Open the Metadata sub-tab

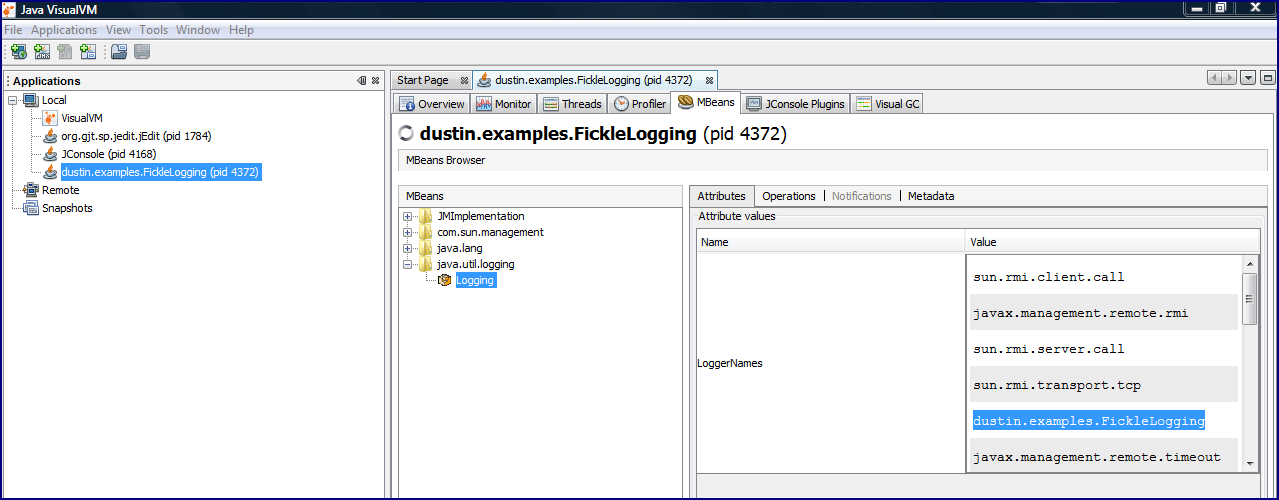pyautogui.click(x=931, y=196)
